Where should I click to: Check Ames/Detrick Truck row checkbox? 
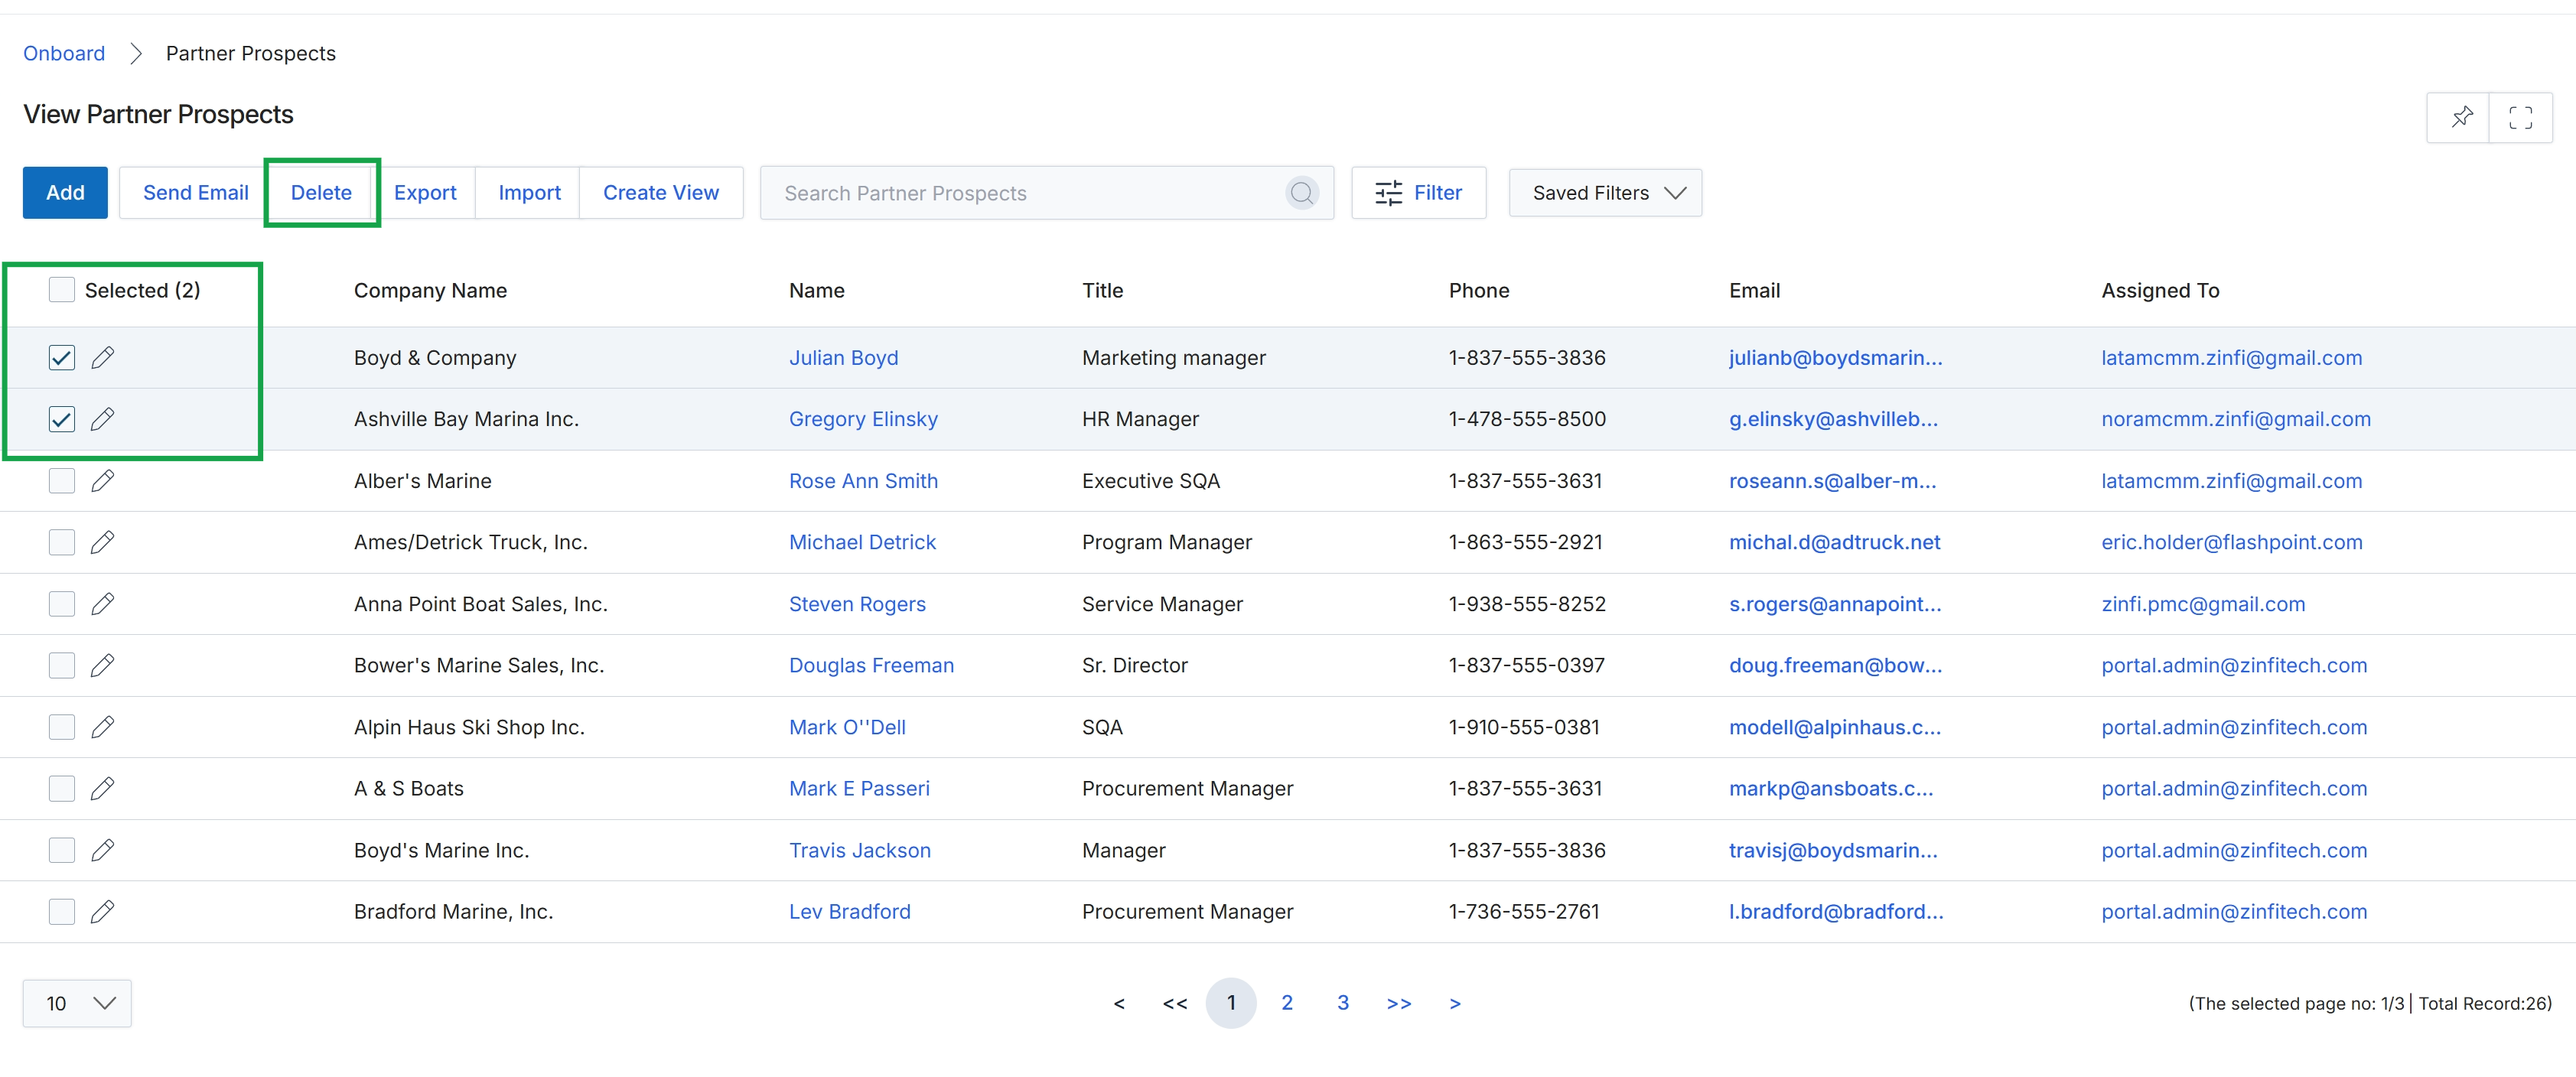[x=62, y=542]
